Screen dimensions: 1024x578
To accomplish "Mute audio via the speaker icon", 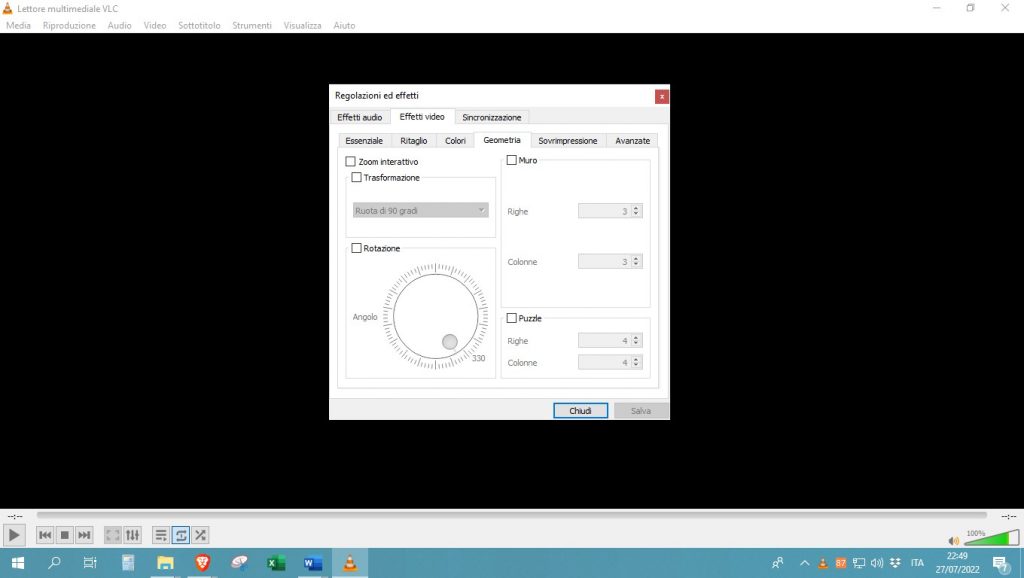I will (953, 541).
